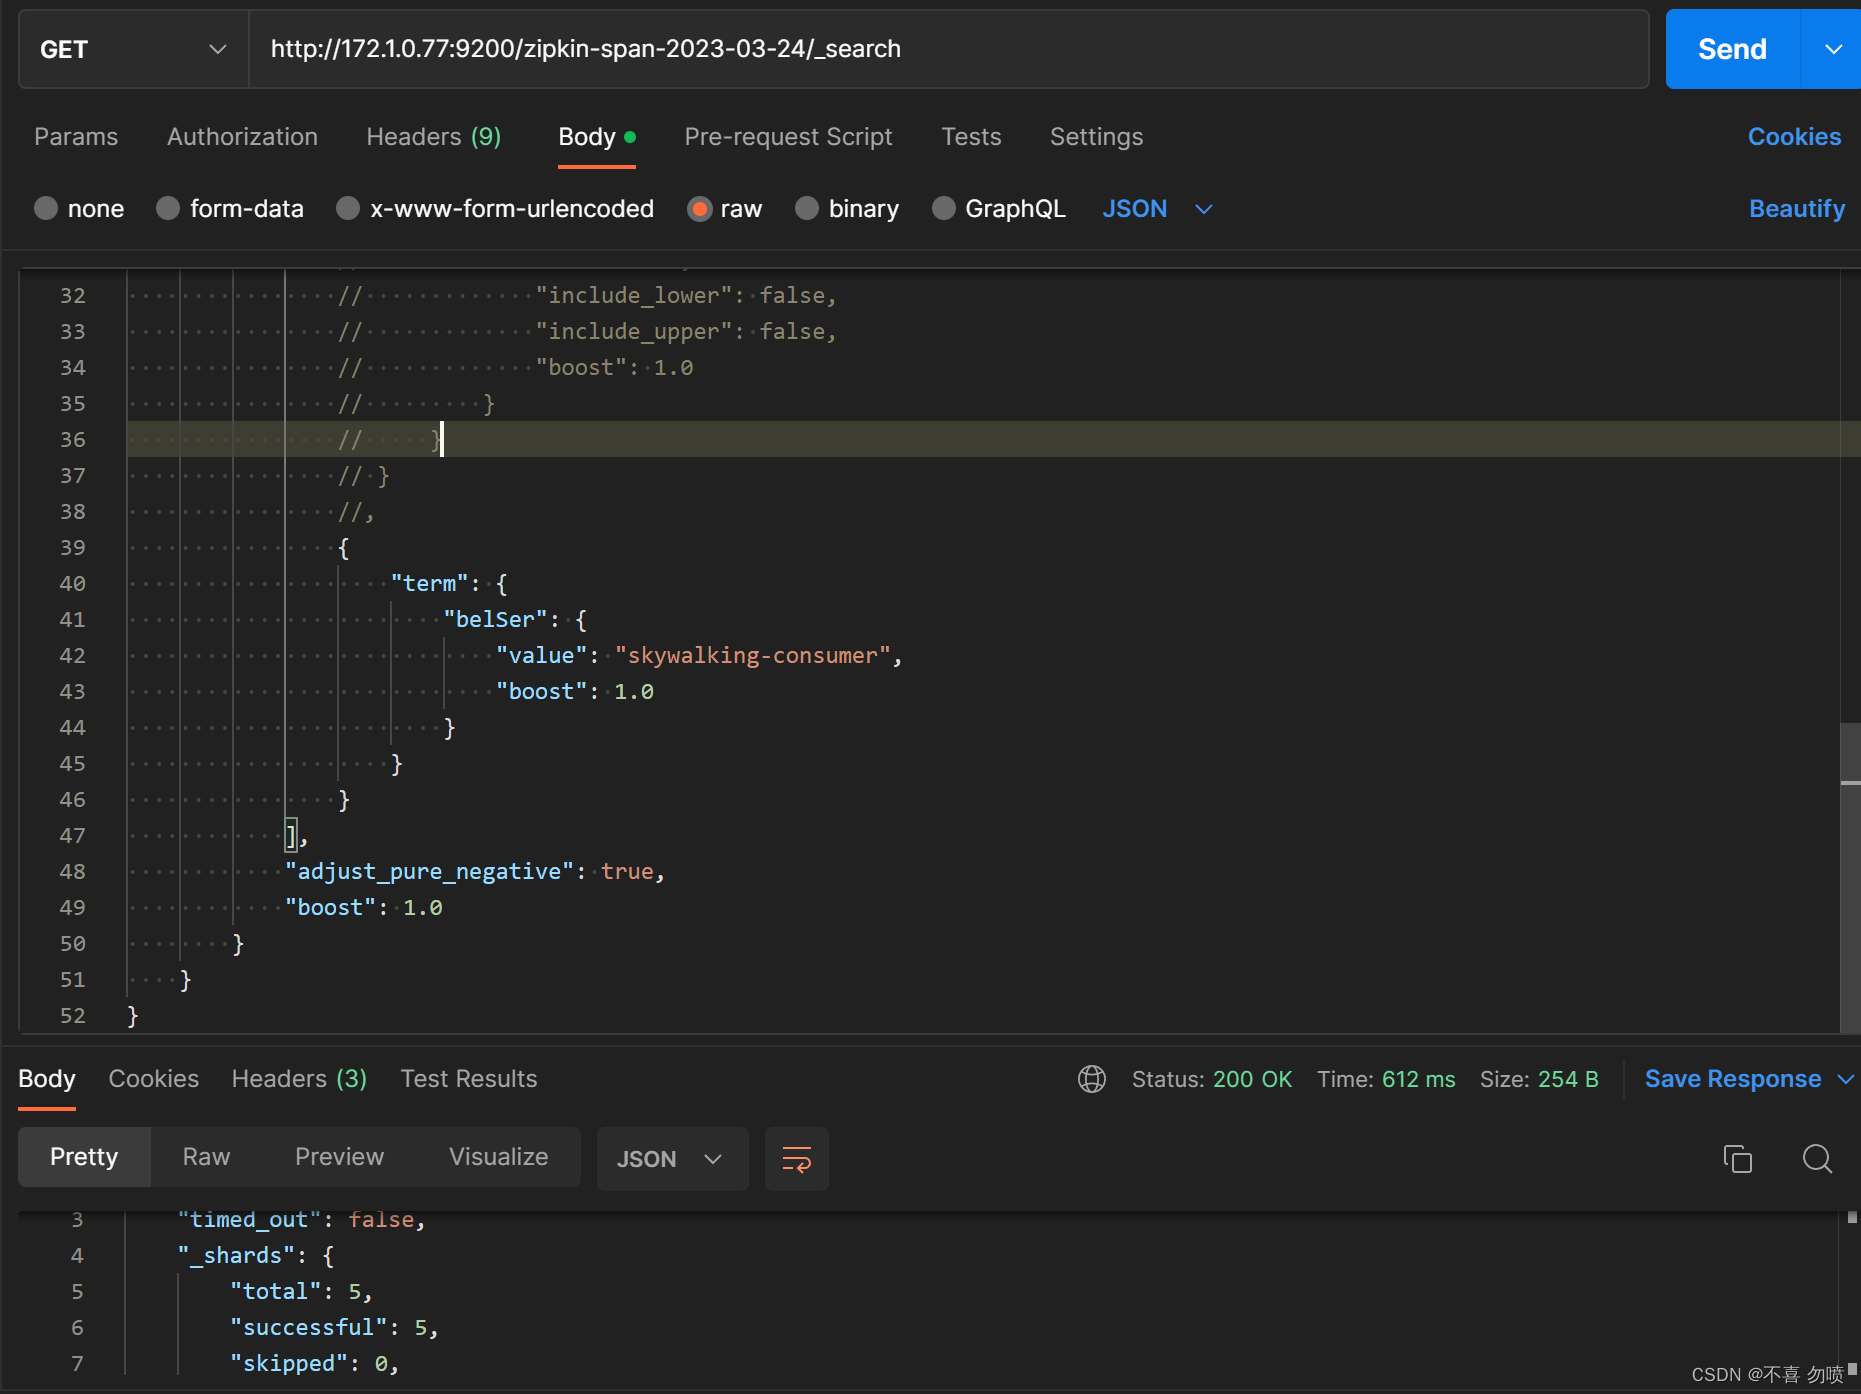Viewport: 1861px width, 1394px height.
Task: Expand the Save Response dropdown chevron
Action: tap(1845, 1079)
